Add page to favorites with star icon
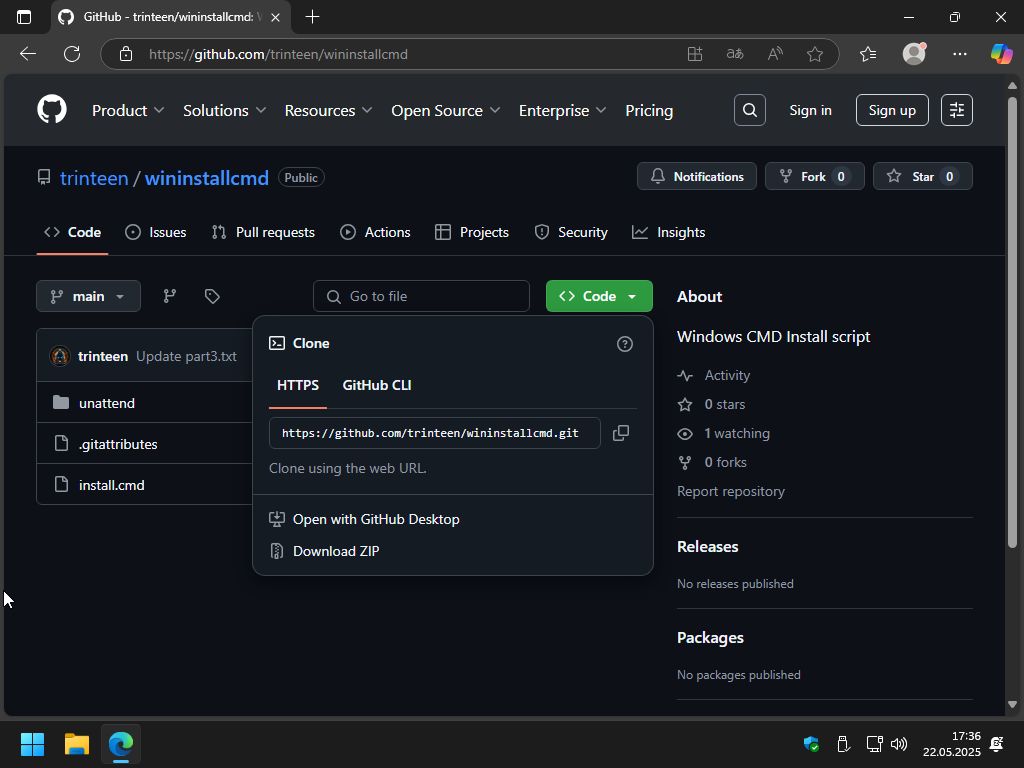 tap(815, 54)
